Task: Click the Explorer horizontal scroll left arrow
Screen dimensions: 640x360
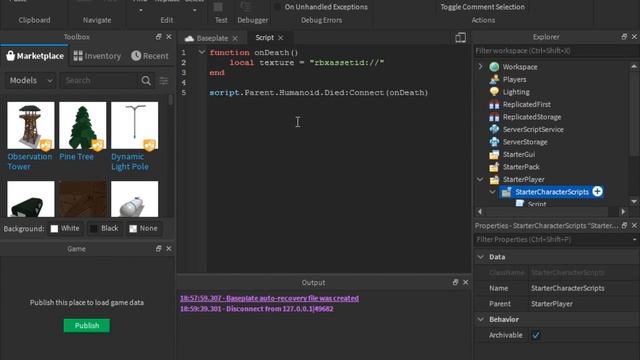Action: coord(480,211)
